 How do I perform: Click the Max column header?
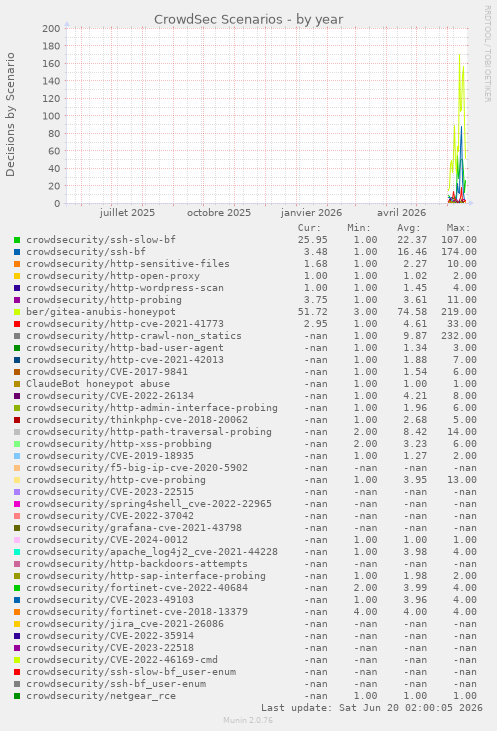tap(458, 228)
